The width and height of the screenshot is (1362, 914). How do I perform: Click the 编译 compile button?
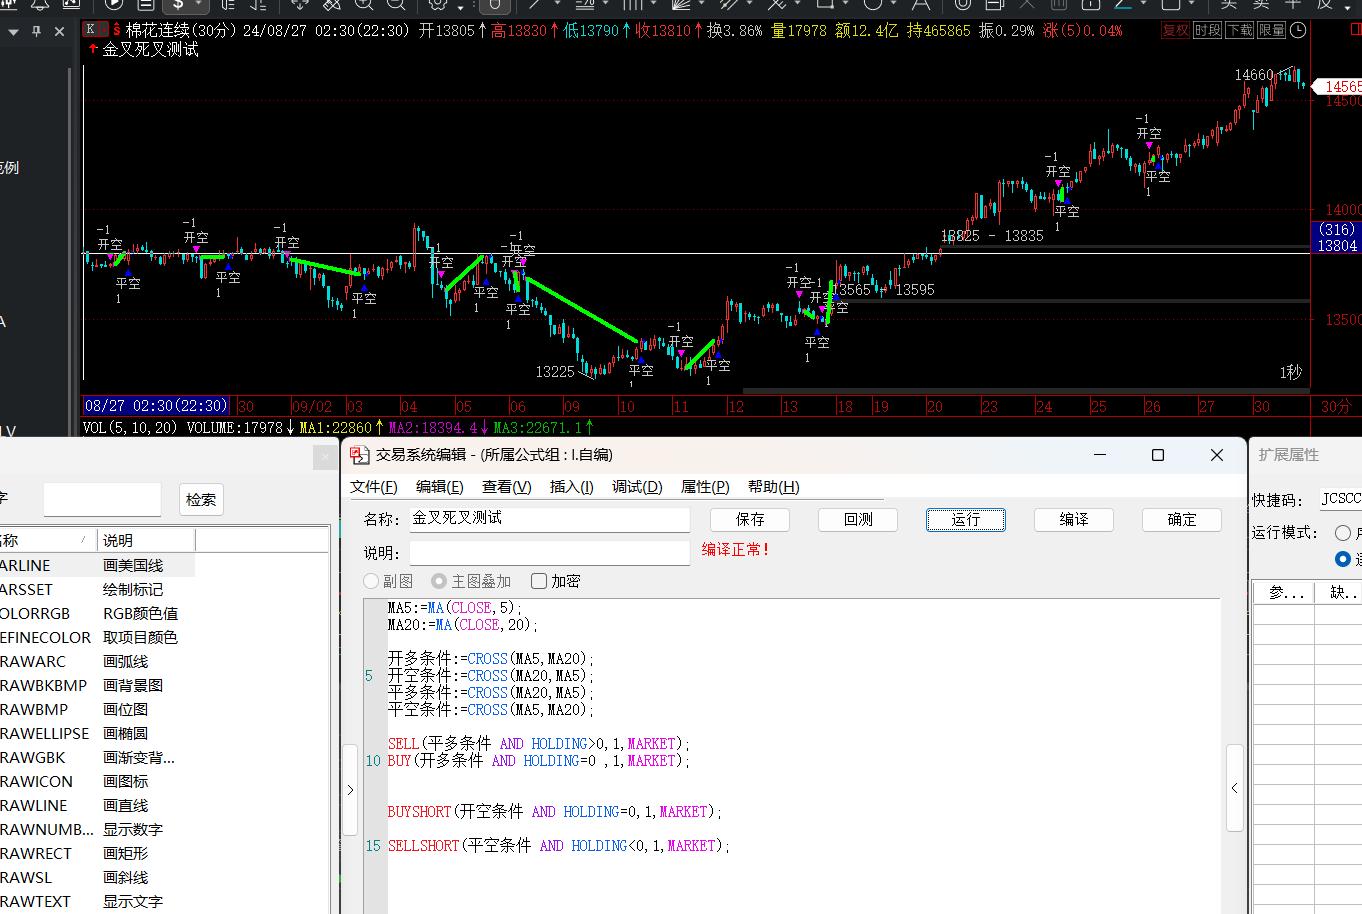point(1074,520)
